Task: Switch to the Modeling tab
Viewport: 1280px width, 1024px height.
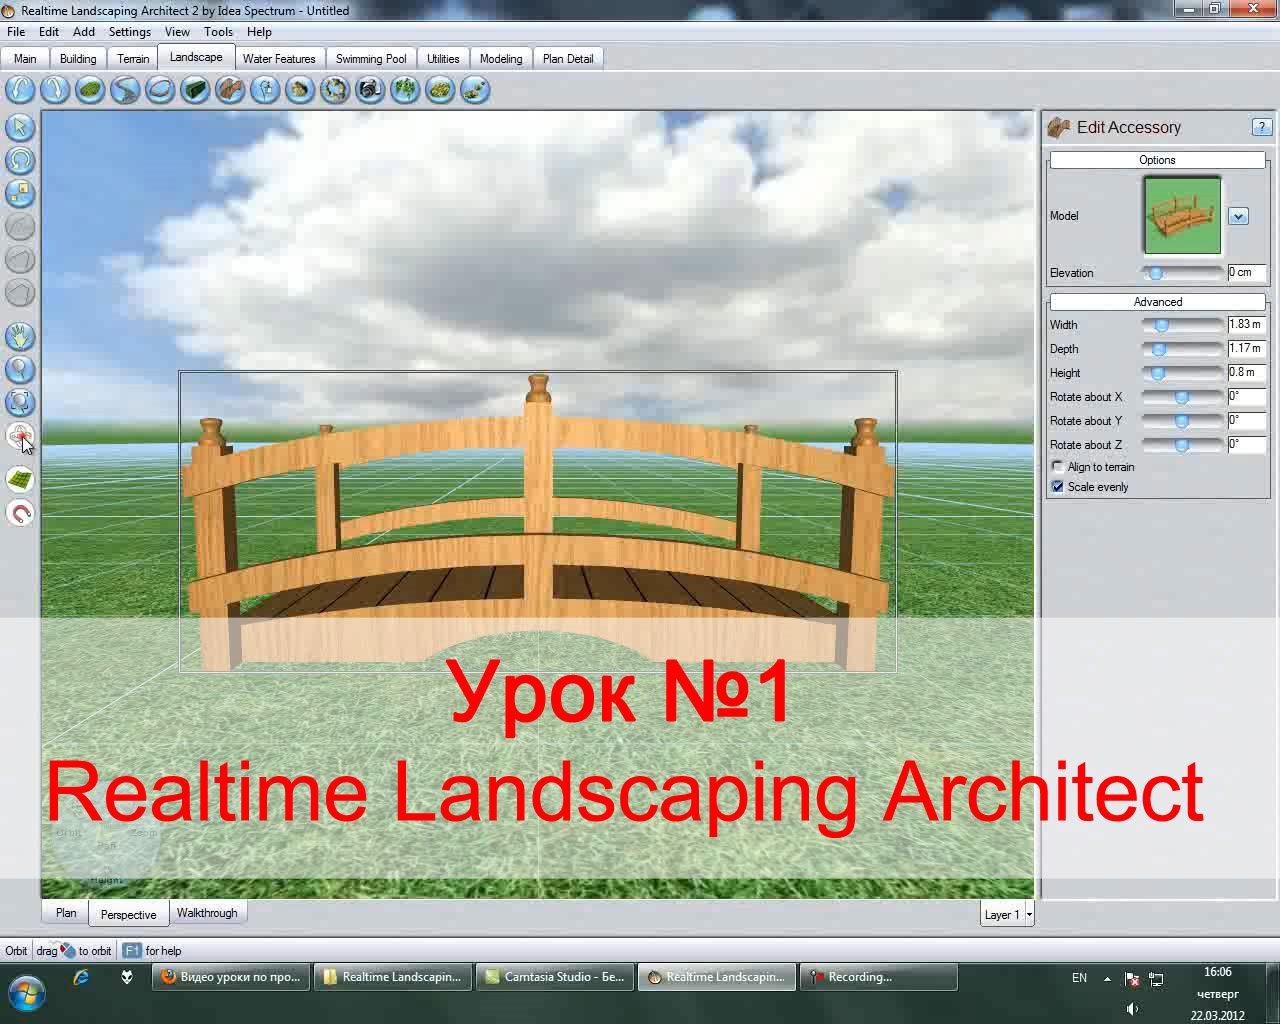Action: coord(501,59)
